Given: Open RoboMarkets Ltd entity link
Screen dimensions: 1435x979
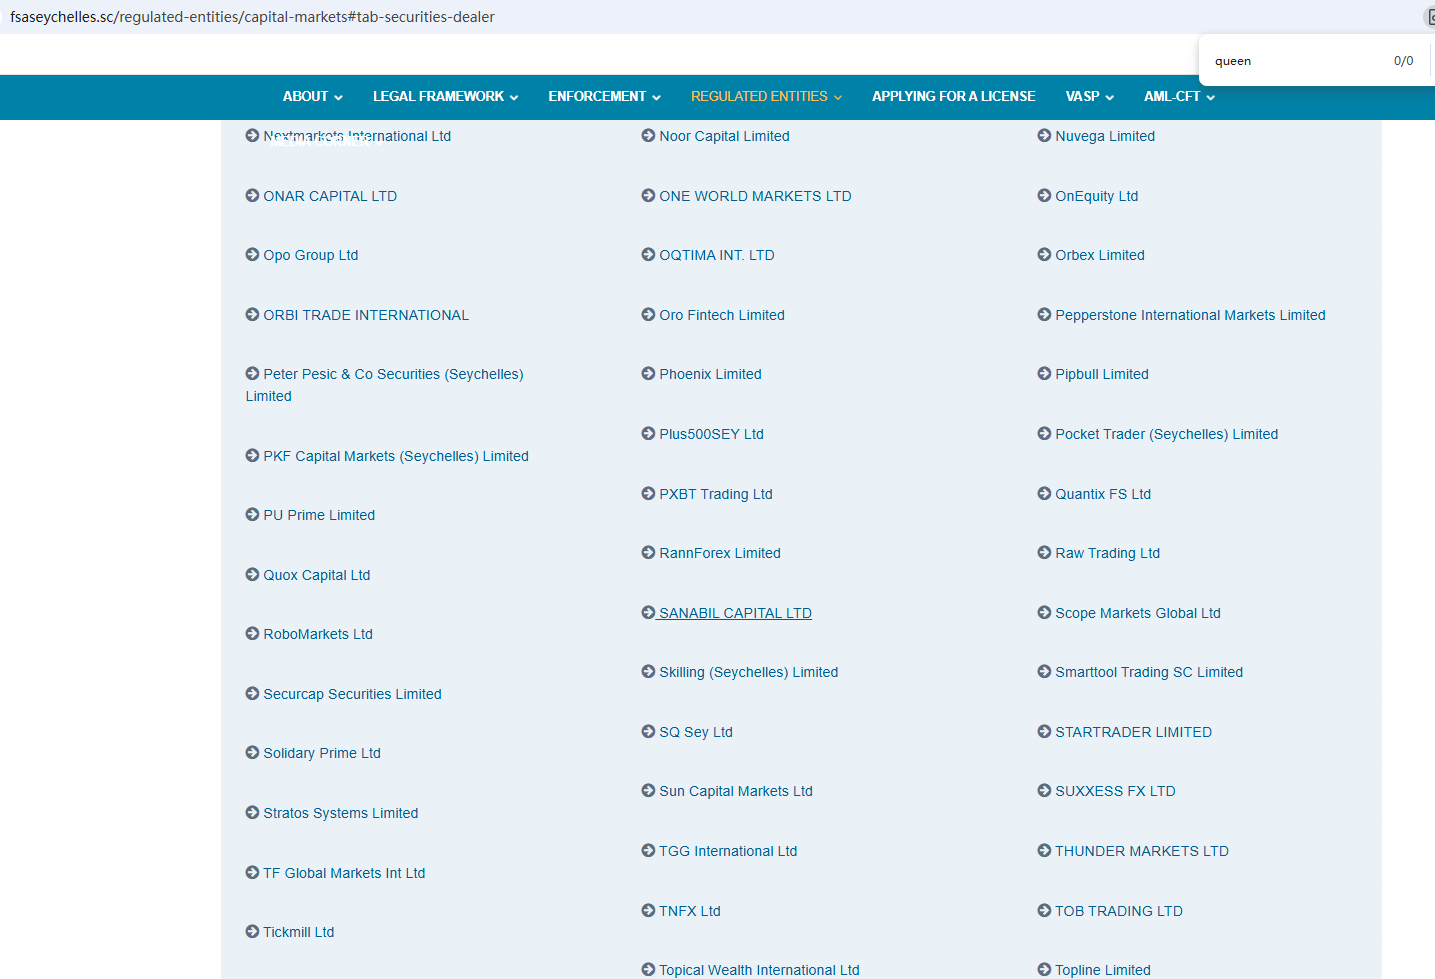Looking at the screenshot, I should pyautogui.click(x=318, y=634).
